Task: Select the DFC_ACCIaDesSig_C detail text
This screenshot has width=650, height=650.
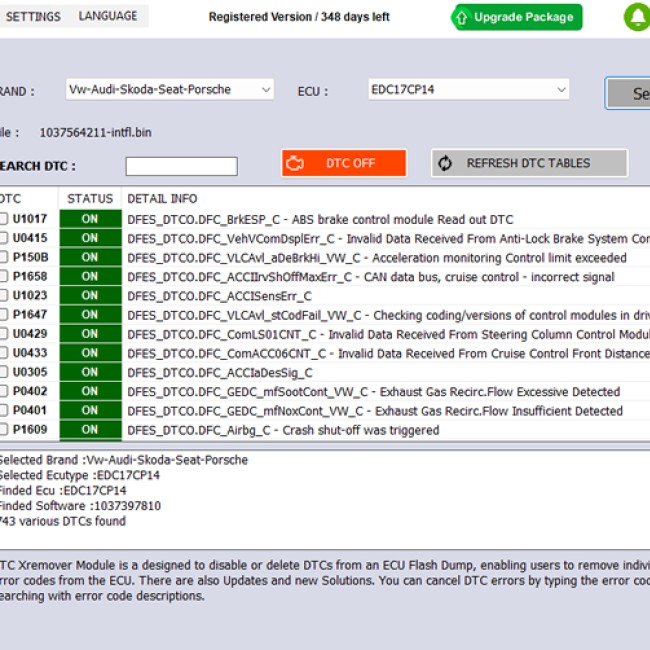Action: 220,373
